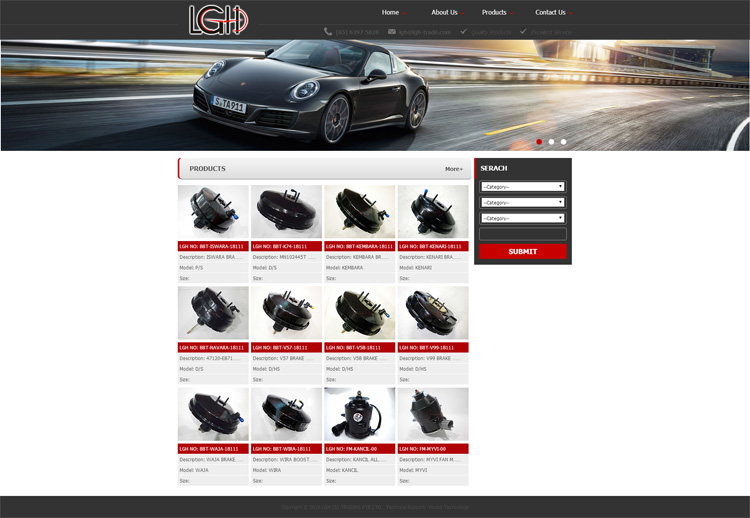This screenshot has height=518, width=750.
Task: Click the Quality Products checkmark icon
Action: click(x=463, y=32)
